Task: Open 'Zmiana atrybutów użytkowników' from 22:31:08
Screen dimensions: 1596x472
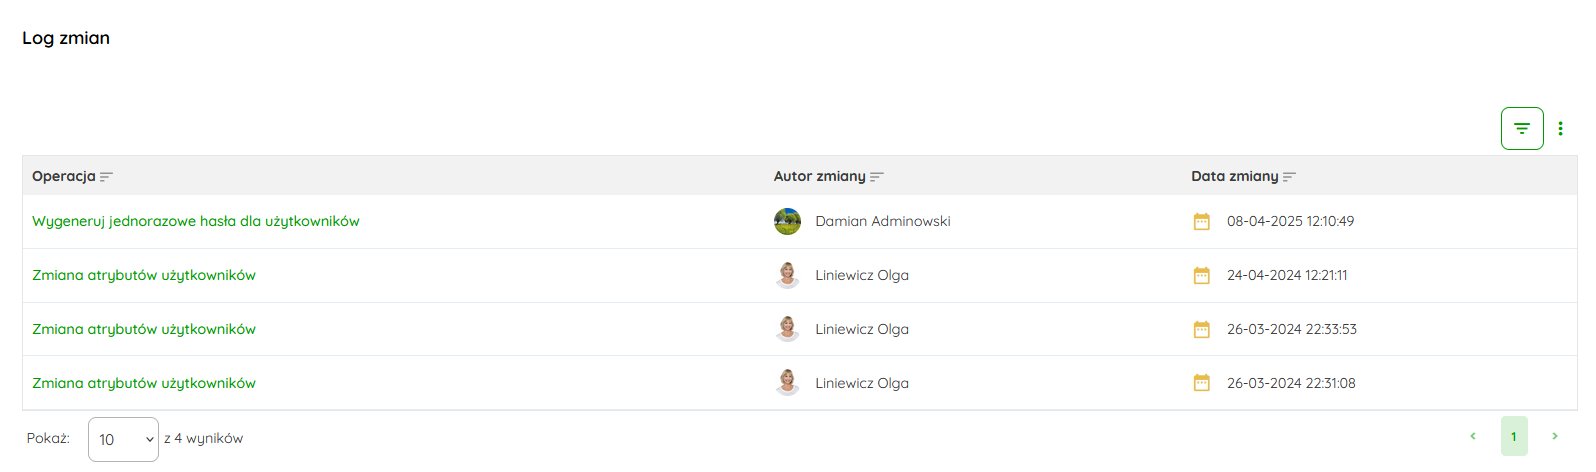Action: 144,384
